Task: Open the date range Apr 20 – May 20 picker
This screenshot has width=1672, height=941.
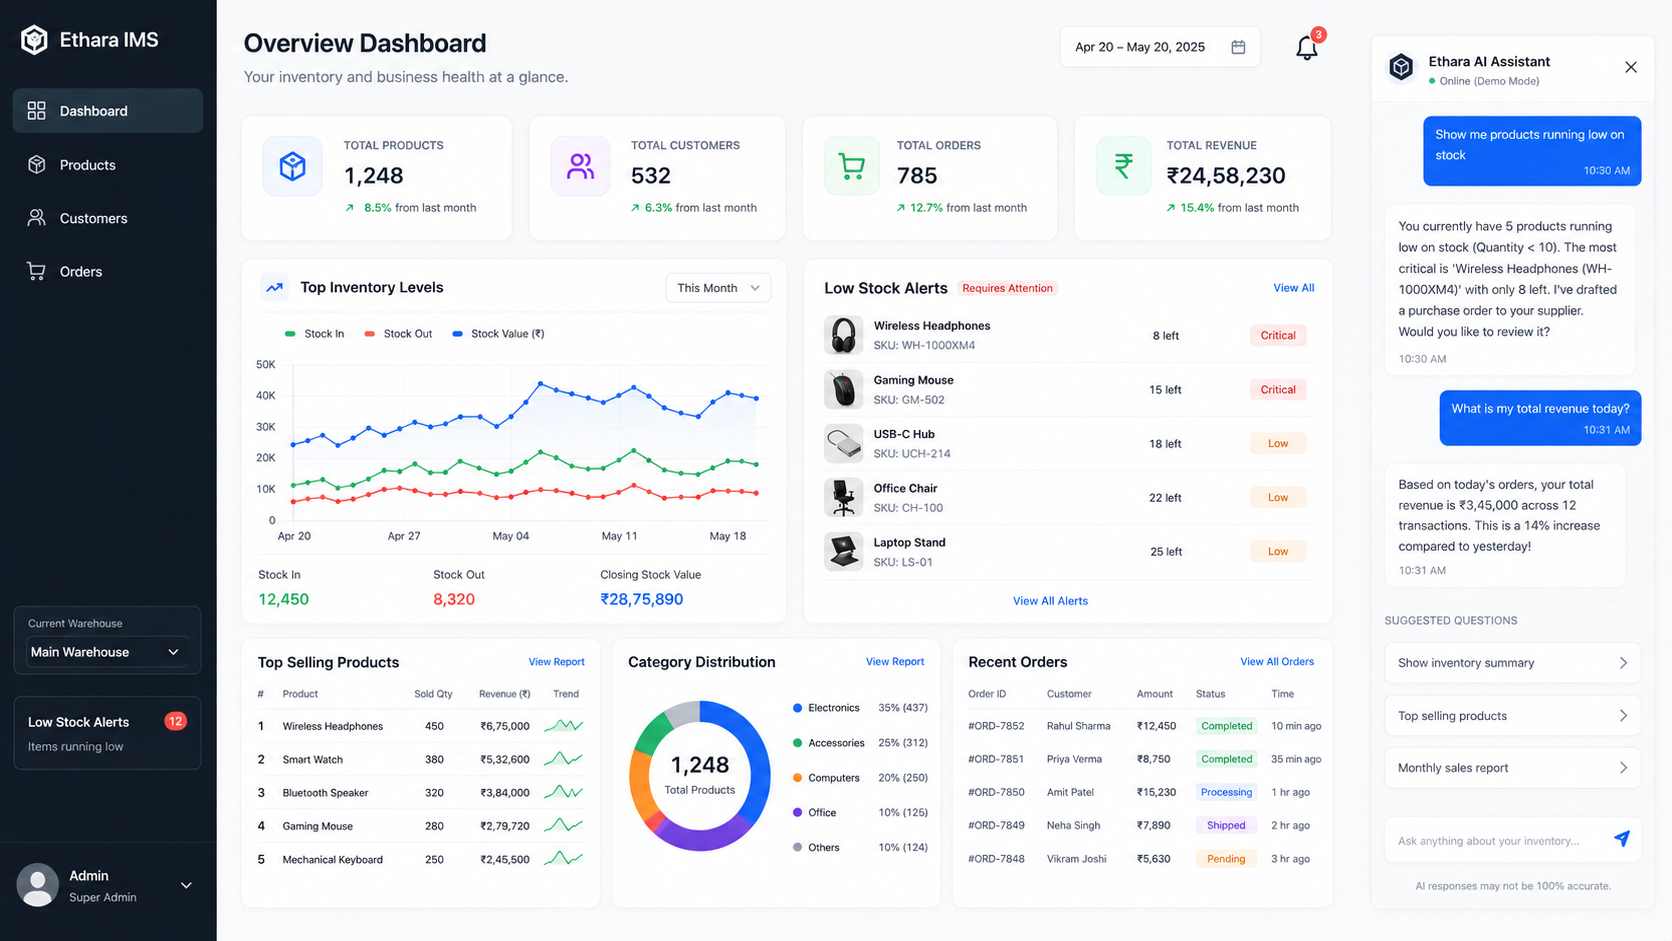Action: click(x=1160, y=47)
